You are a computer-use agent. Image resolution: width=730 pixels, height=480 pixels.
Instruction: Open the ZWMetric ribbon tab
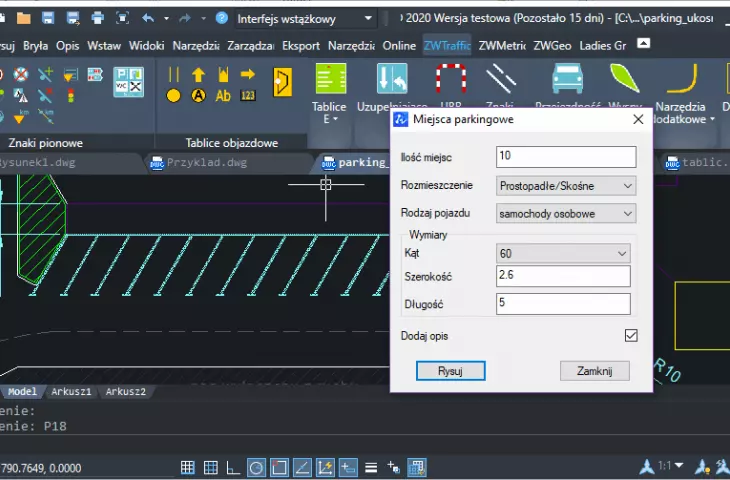pos(502,46)
